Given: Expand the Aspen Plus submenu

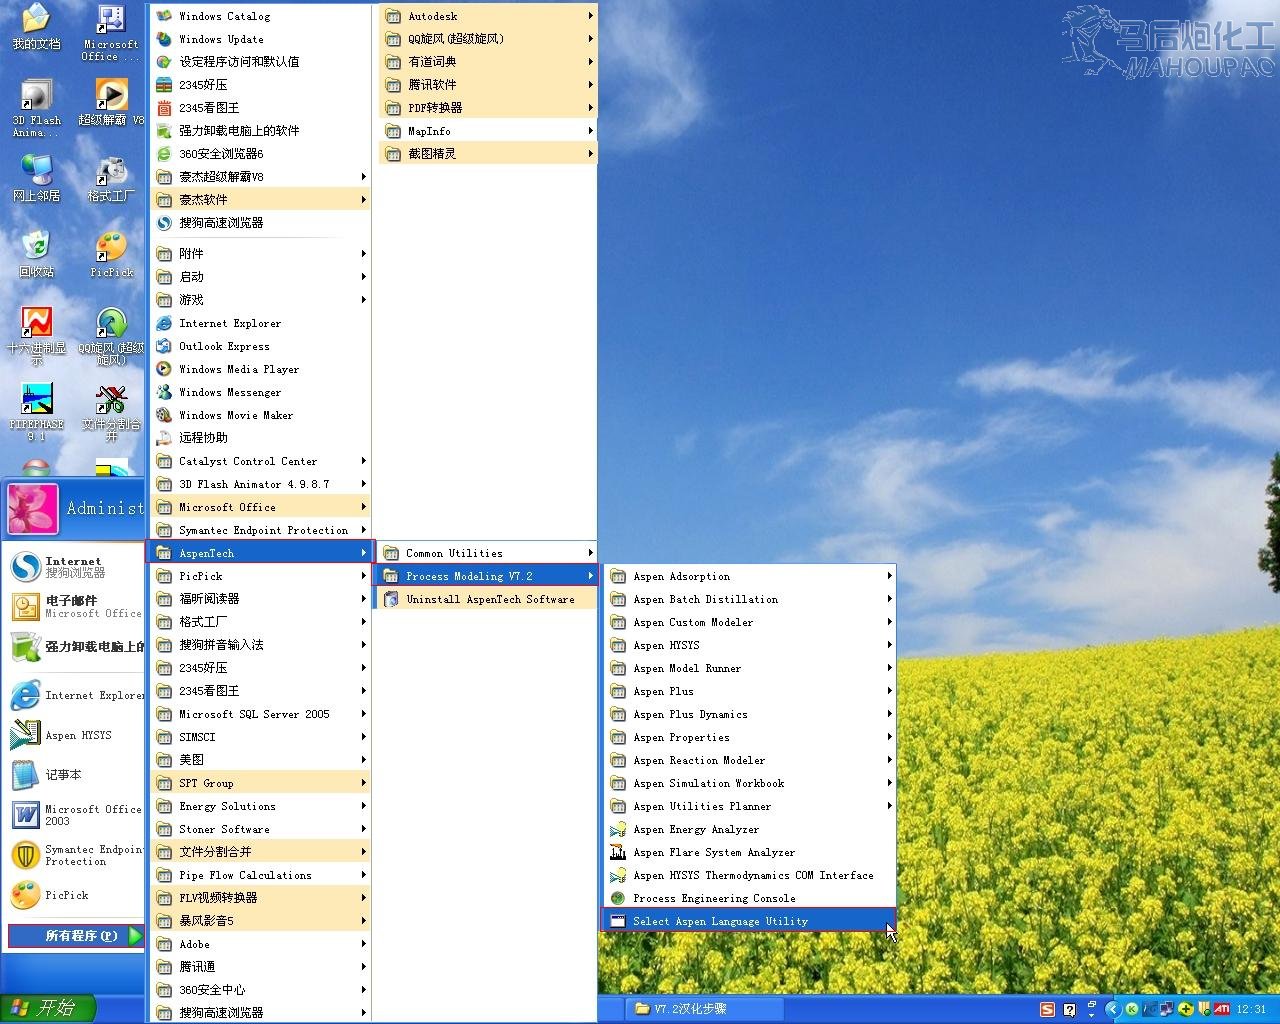Looking at the screenshot, I should point(749,691).
